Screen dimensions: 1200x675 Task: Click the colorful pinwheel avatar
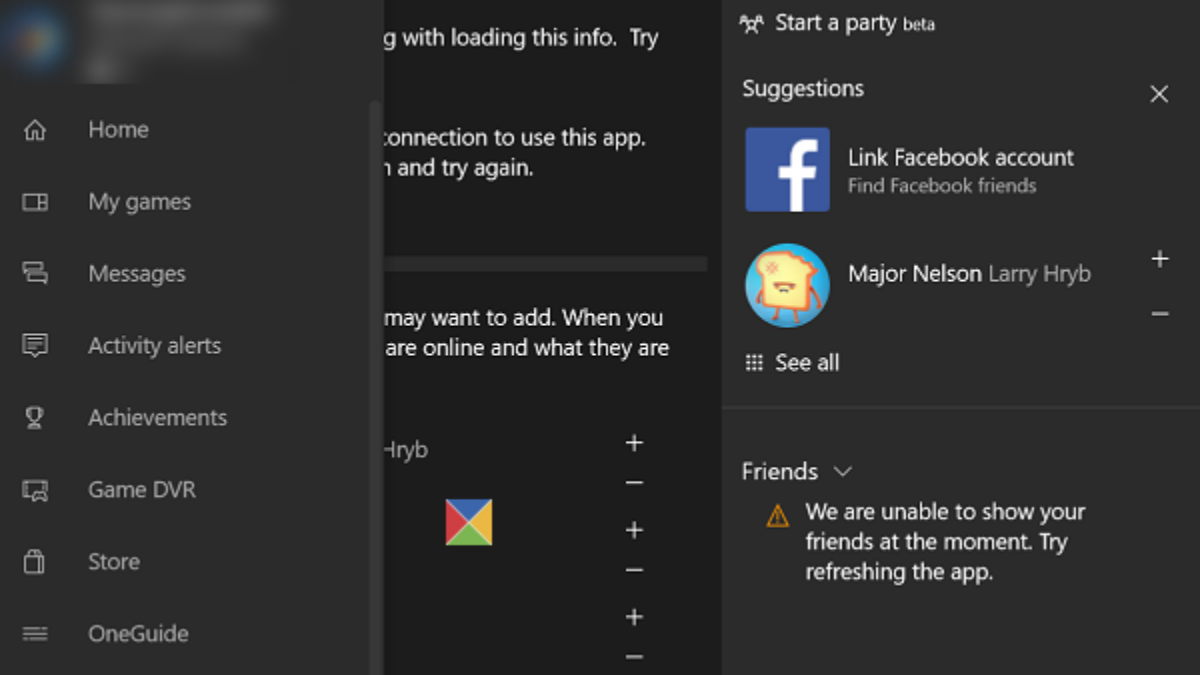469,522
